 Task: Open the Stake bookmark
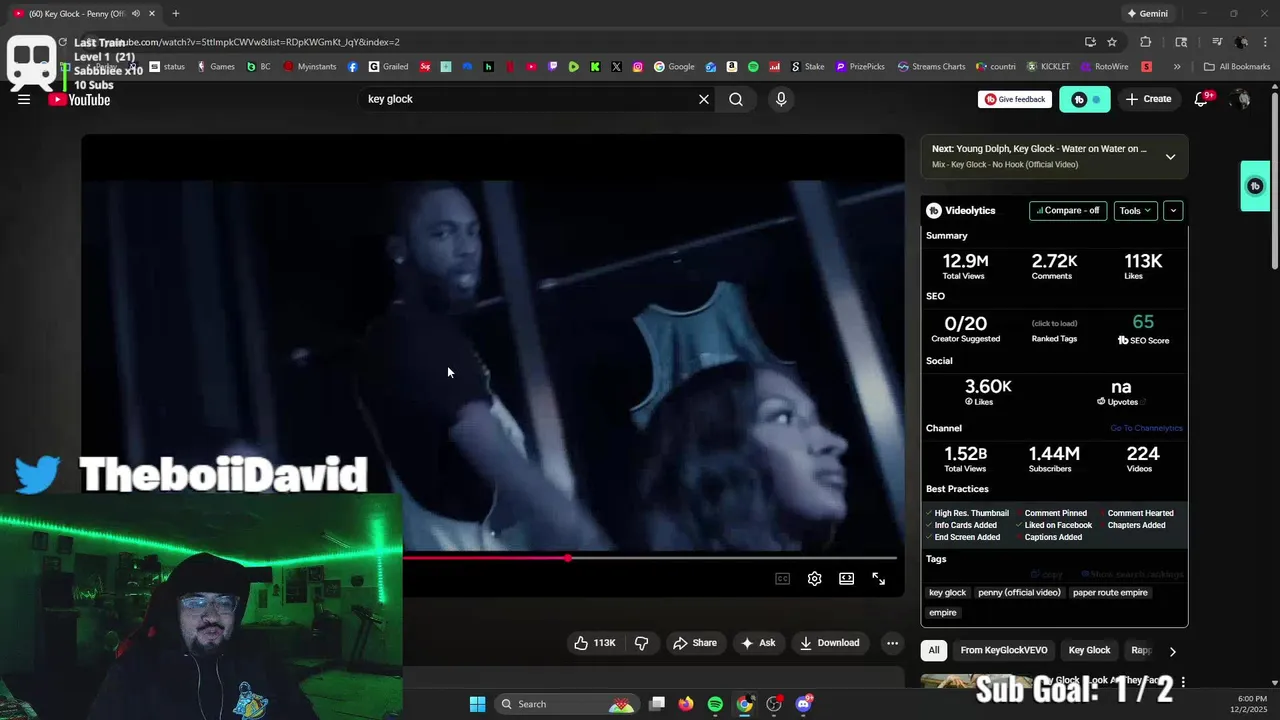(807, 67)
